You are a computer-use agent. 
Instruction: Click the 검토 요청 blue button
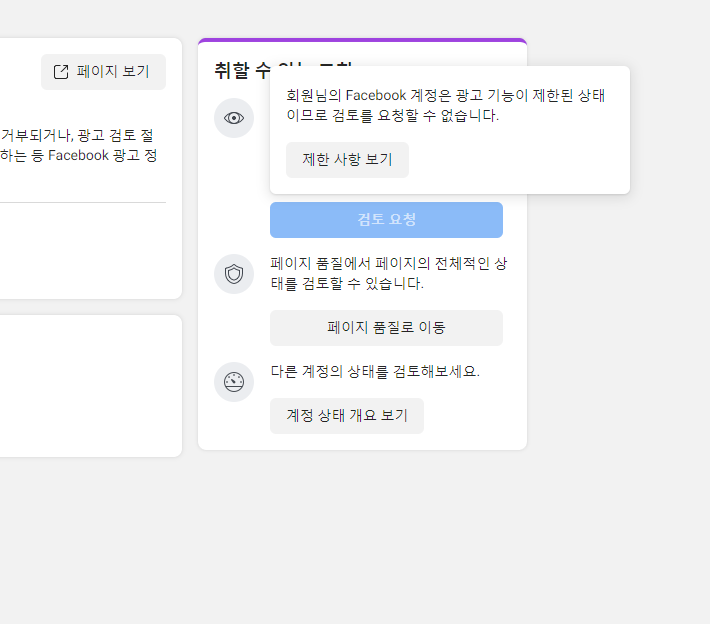coord(386,220)
